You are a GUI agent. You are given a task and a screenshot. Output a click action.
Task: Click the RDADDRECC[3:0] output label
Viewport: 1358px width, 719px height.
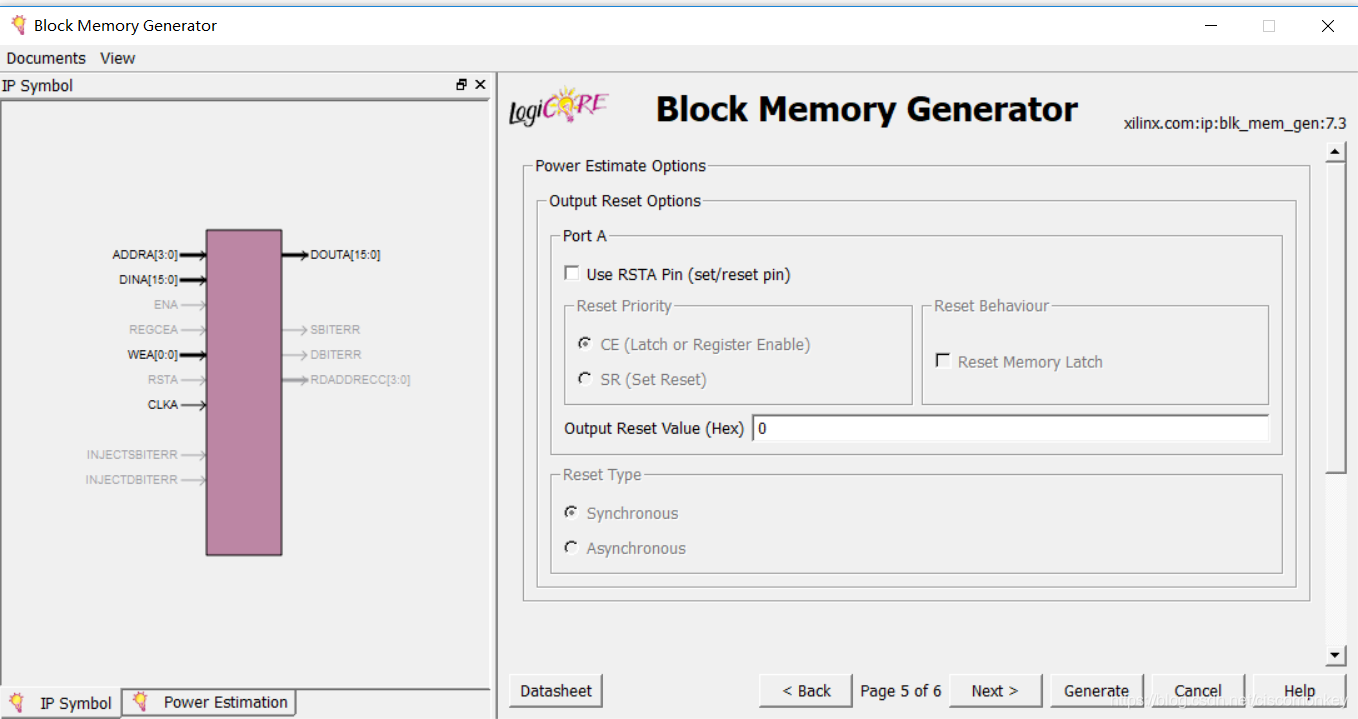coord(360,380)
